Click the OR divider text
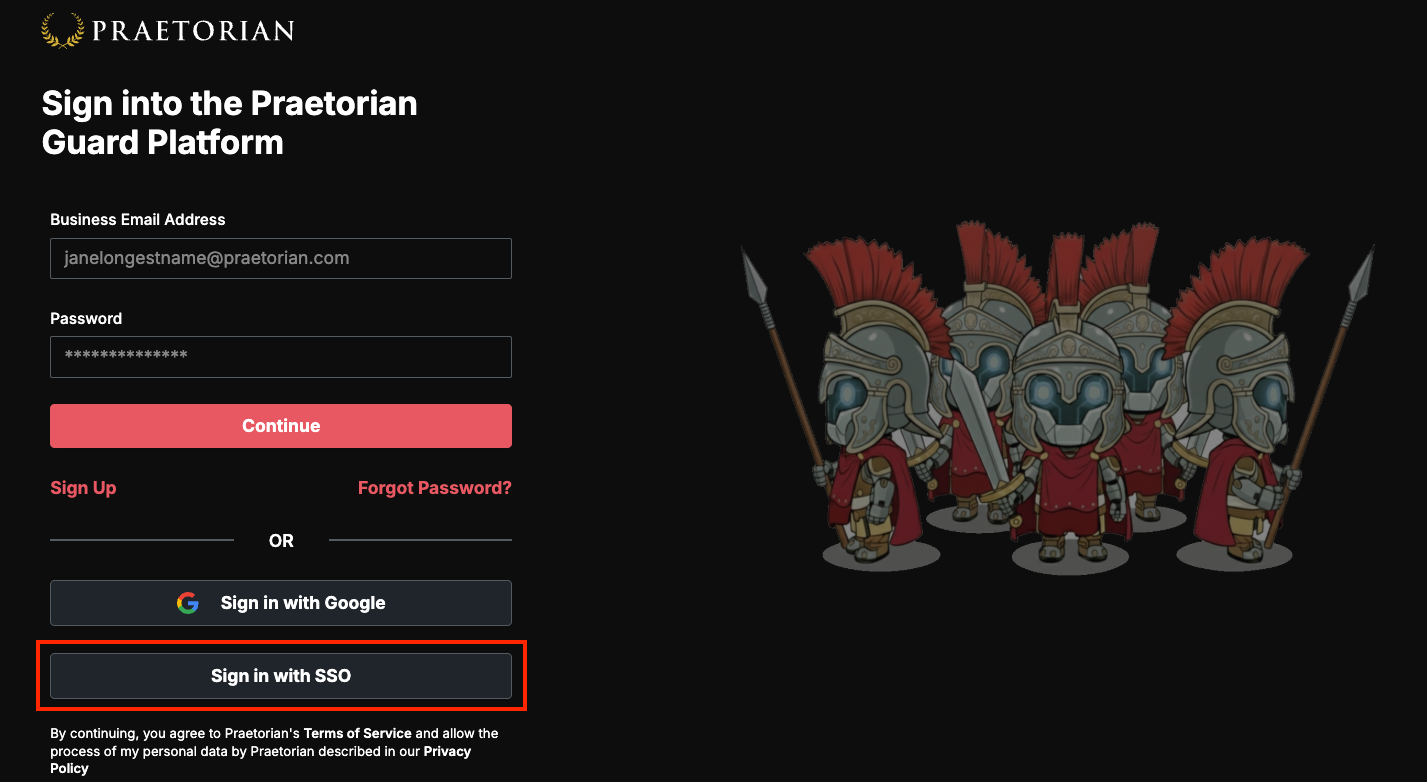This screenshot has height=782, width=1427. [x=281, y=541]
